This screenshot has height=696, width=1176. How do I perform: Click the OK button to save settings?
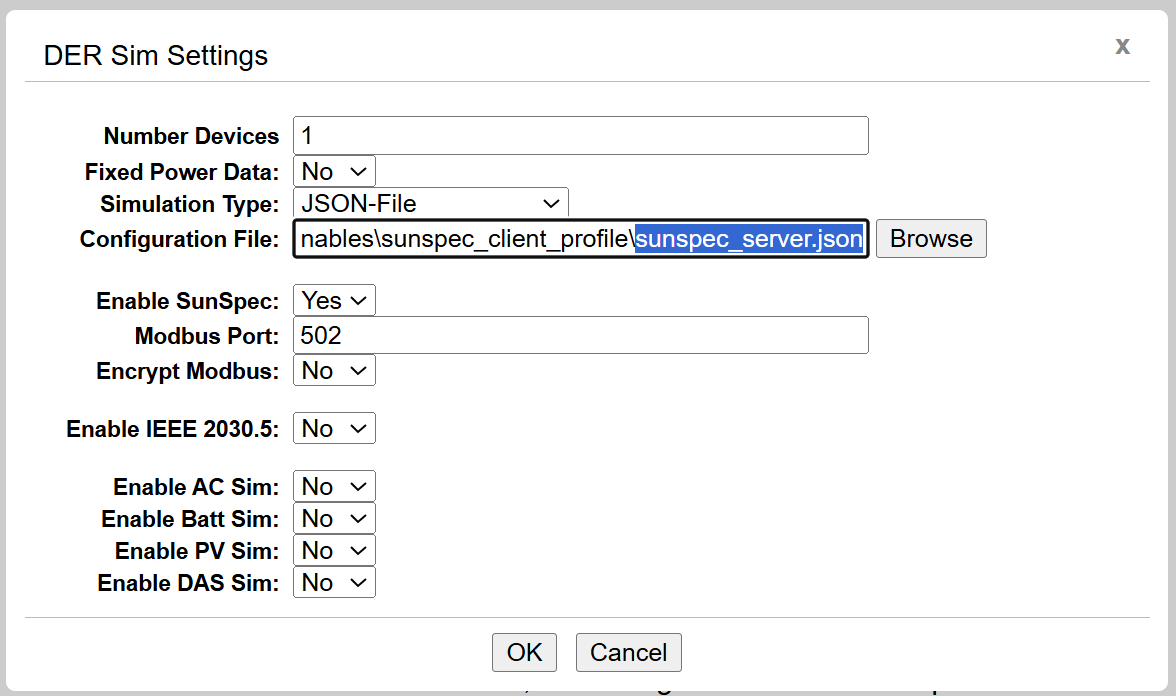point(524,652)
